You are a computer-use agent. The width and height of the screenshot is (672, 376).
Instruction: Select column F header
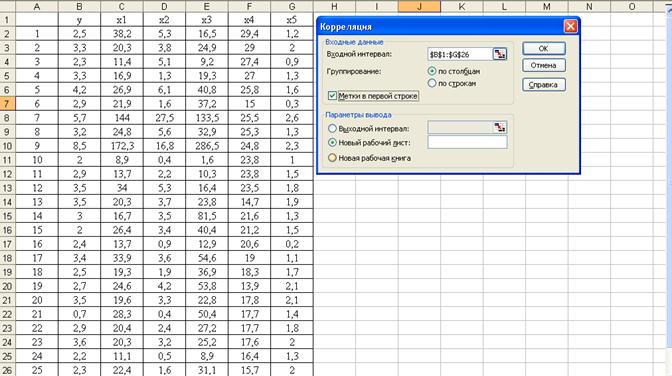pyautogui.click(x=249, y=6)
